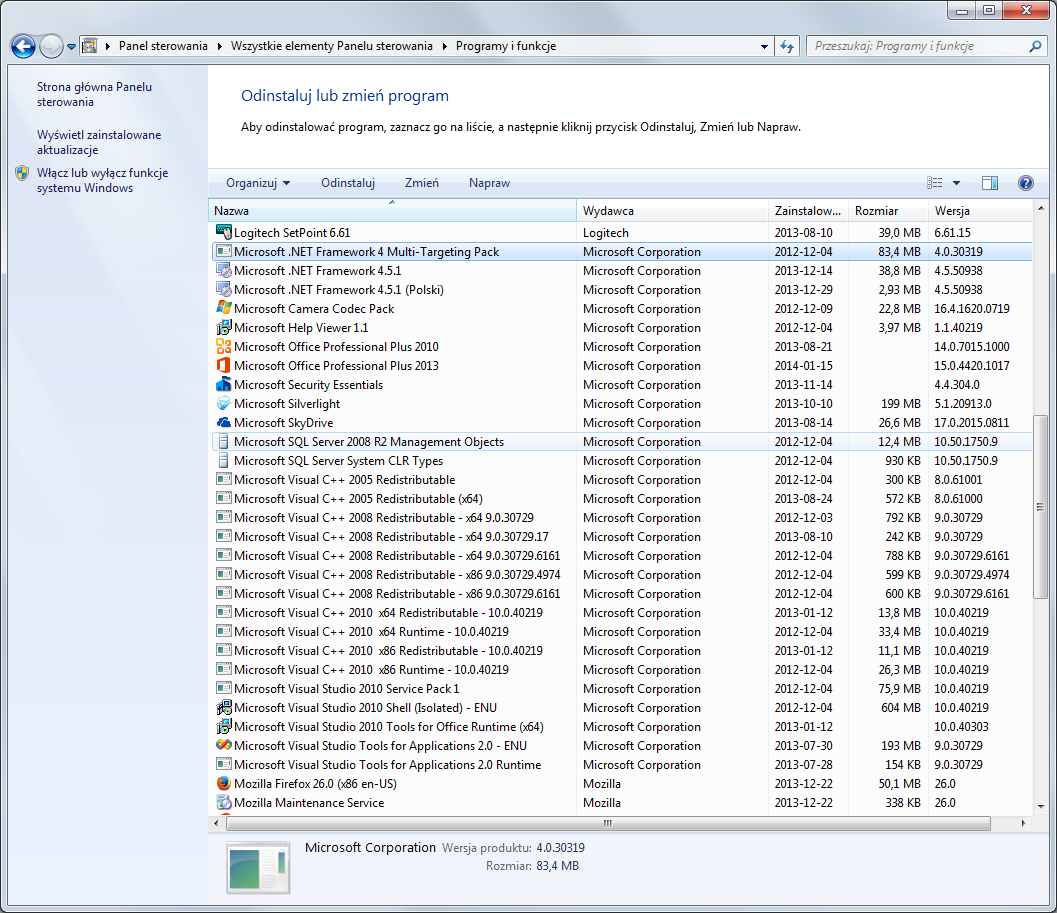The width and height of the screenshot is (1057, 913).
Task: Click the Control Panel icon in address bar
Action: pos(90,46)
